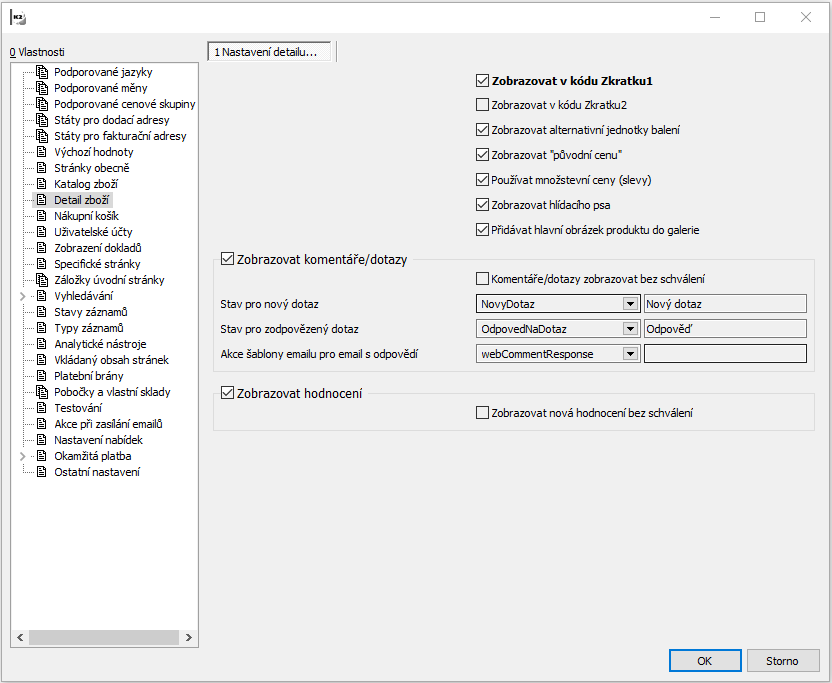Click the page icon beside Testování

41,408
